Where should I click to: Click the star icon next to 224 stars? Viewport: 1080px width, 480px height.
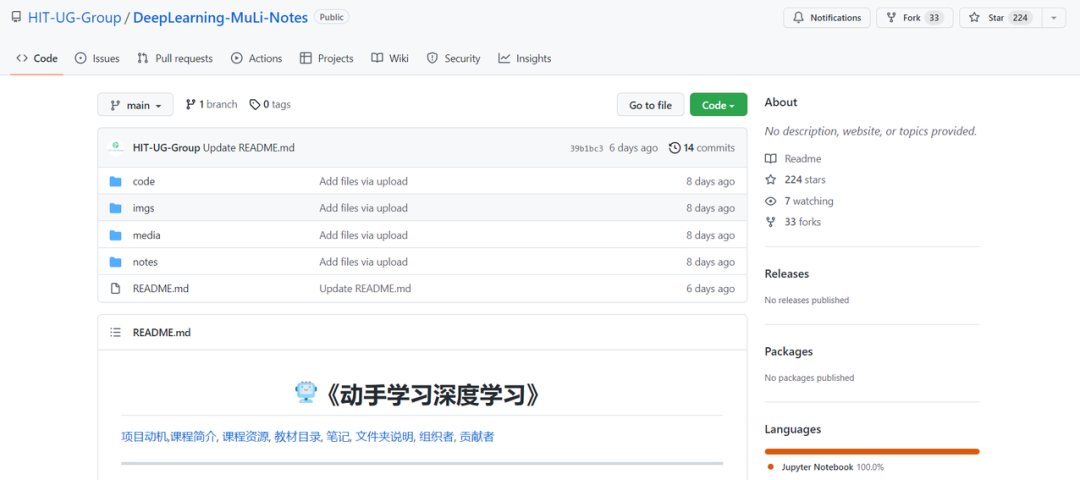coord(770,180)
